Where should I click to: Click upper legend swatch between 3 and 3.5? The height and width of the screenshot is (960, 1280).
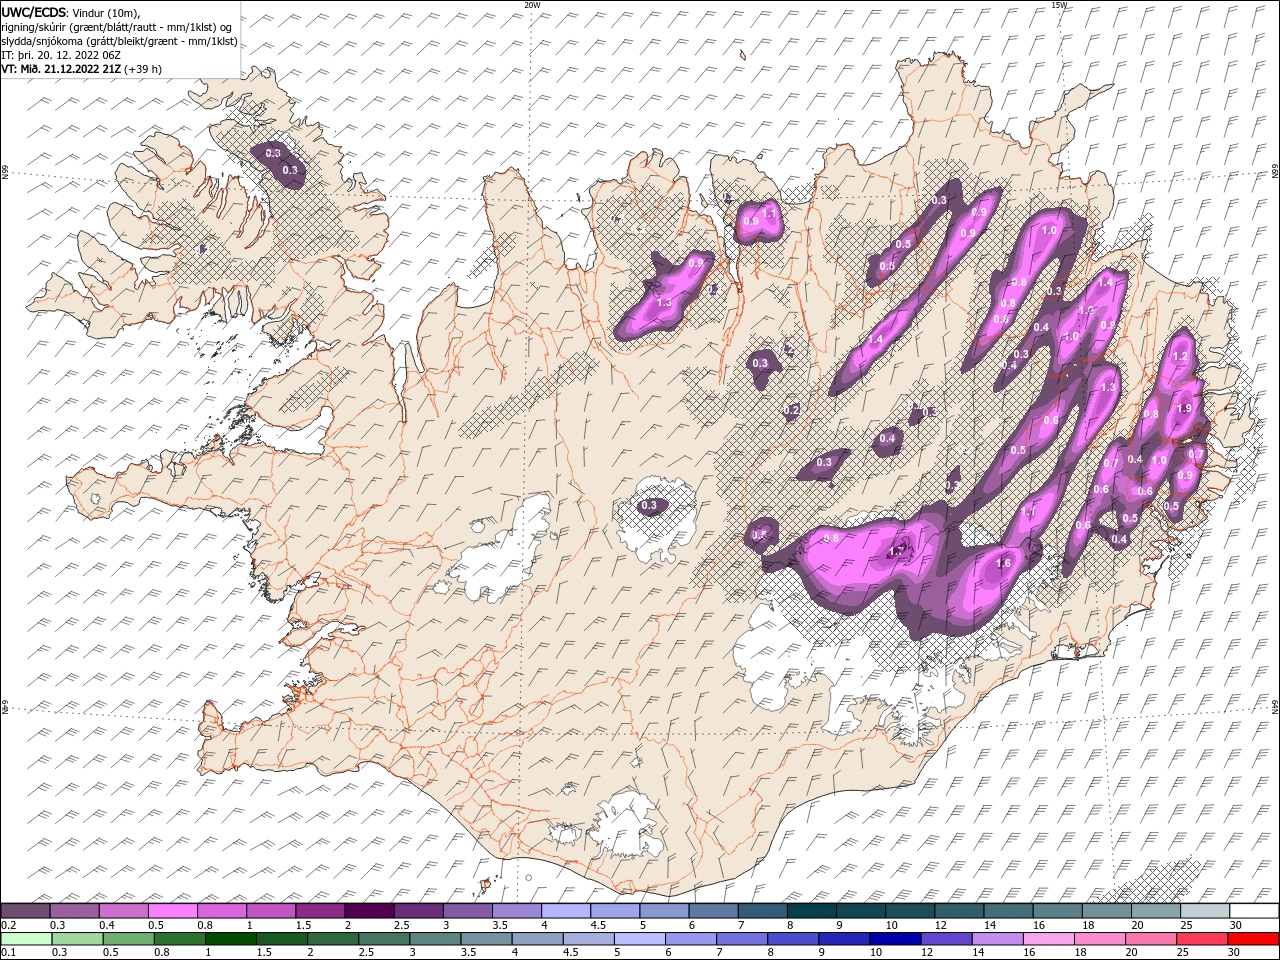(468, 910)
